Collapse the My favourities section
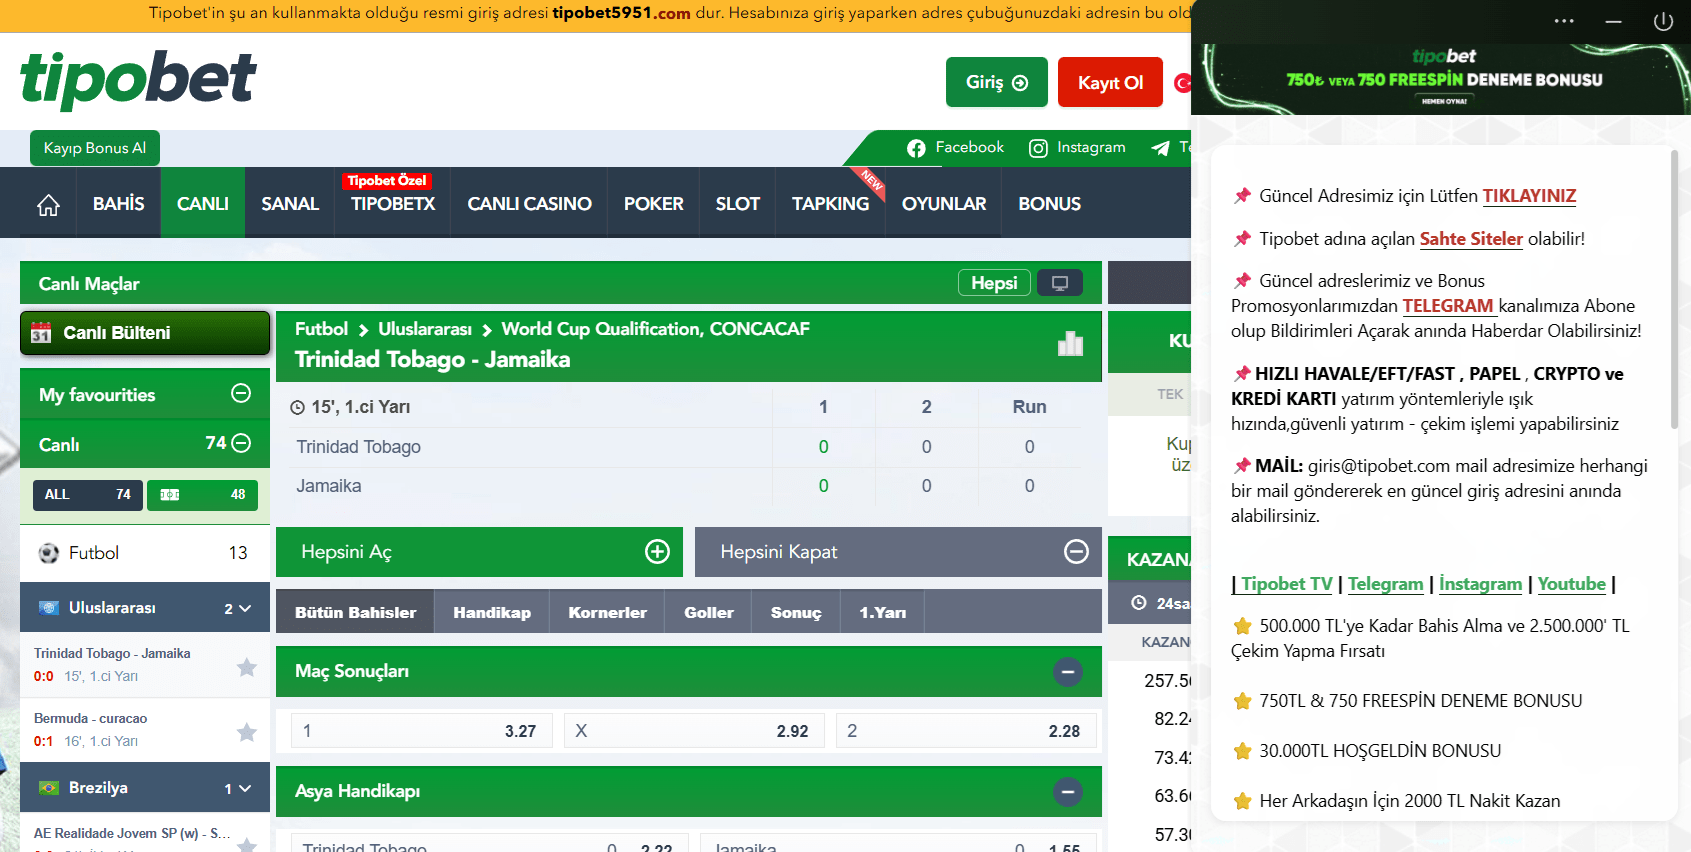 pos(241,394)
